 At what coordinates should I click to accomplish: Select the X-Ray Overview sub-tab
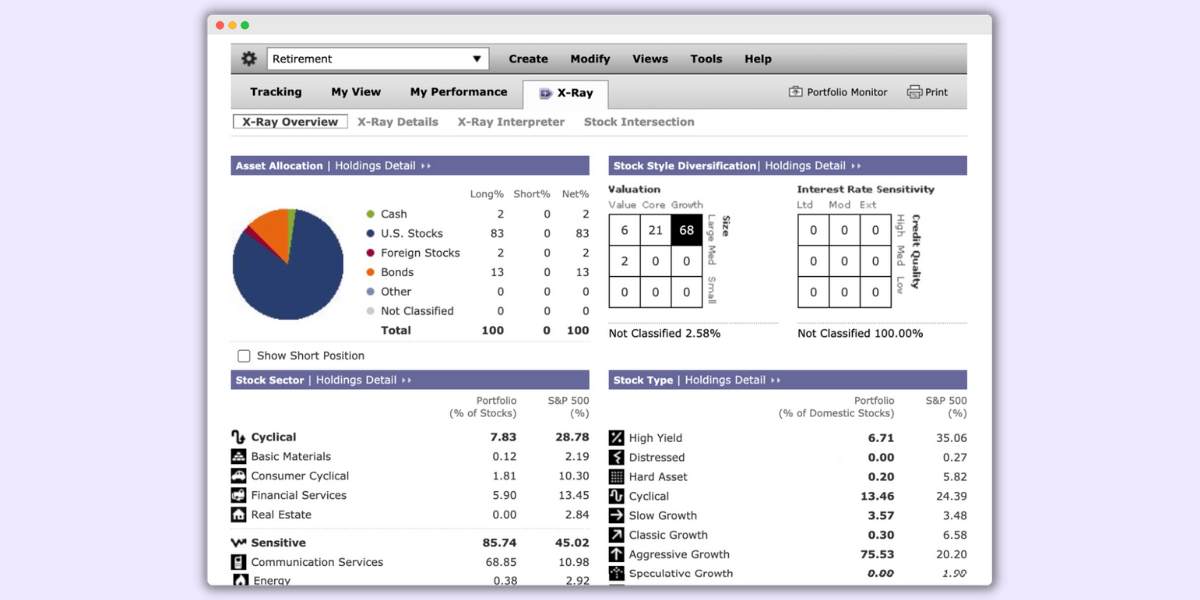click(290, 122)
